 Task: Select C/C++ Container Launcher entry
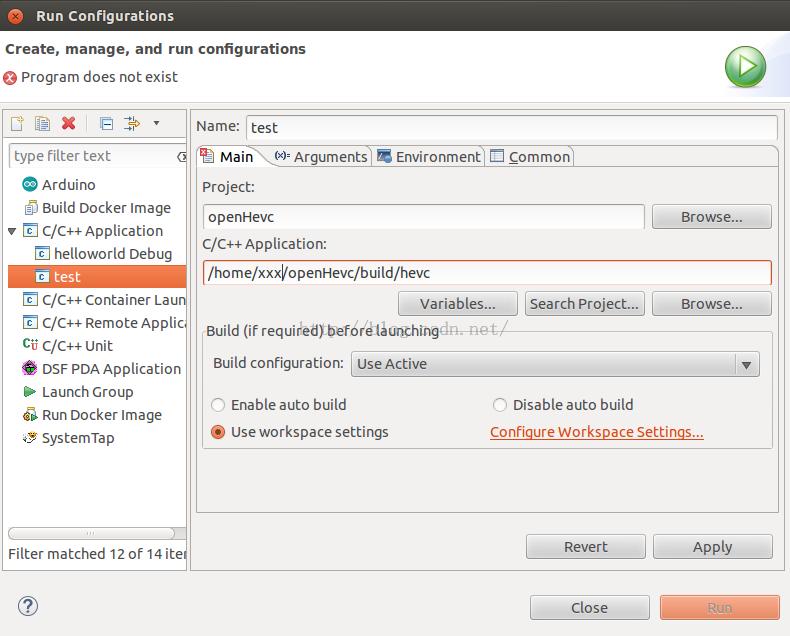(x=114, y=300)
